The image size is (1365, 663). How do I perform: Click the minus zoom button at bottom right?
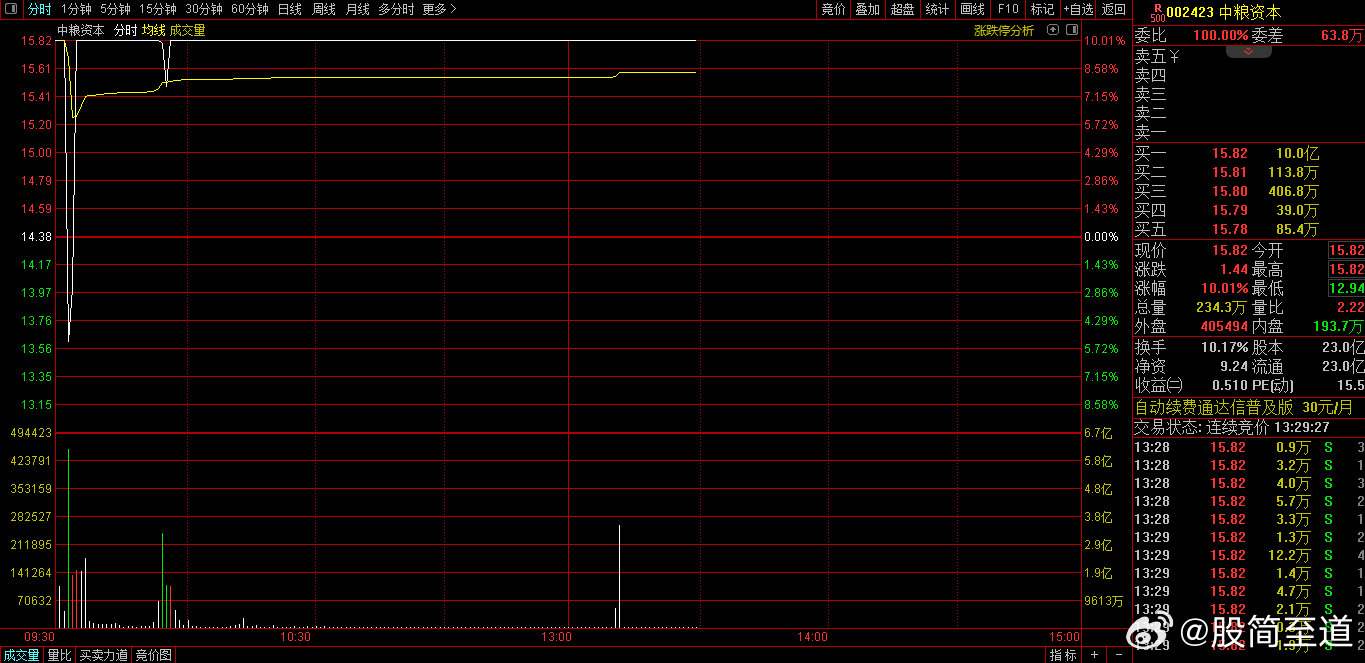pos(1117,655)
